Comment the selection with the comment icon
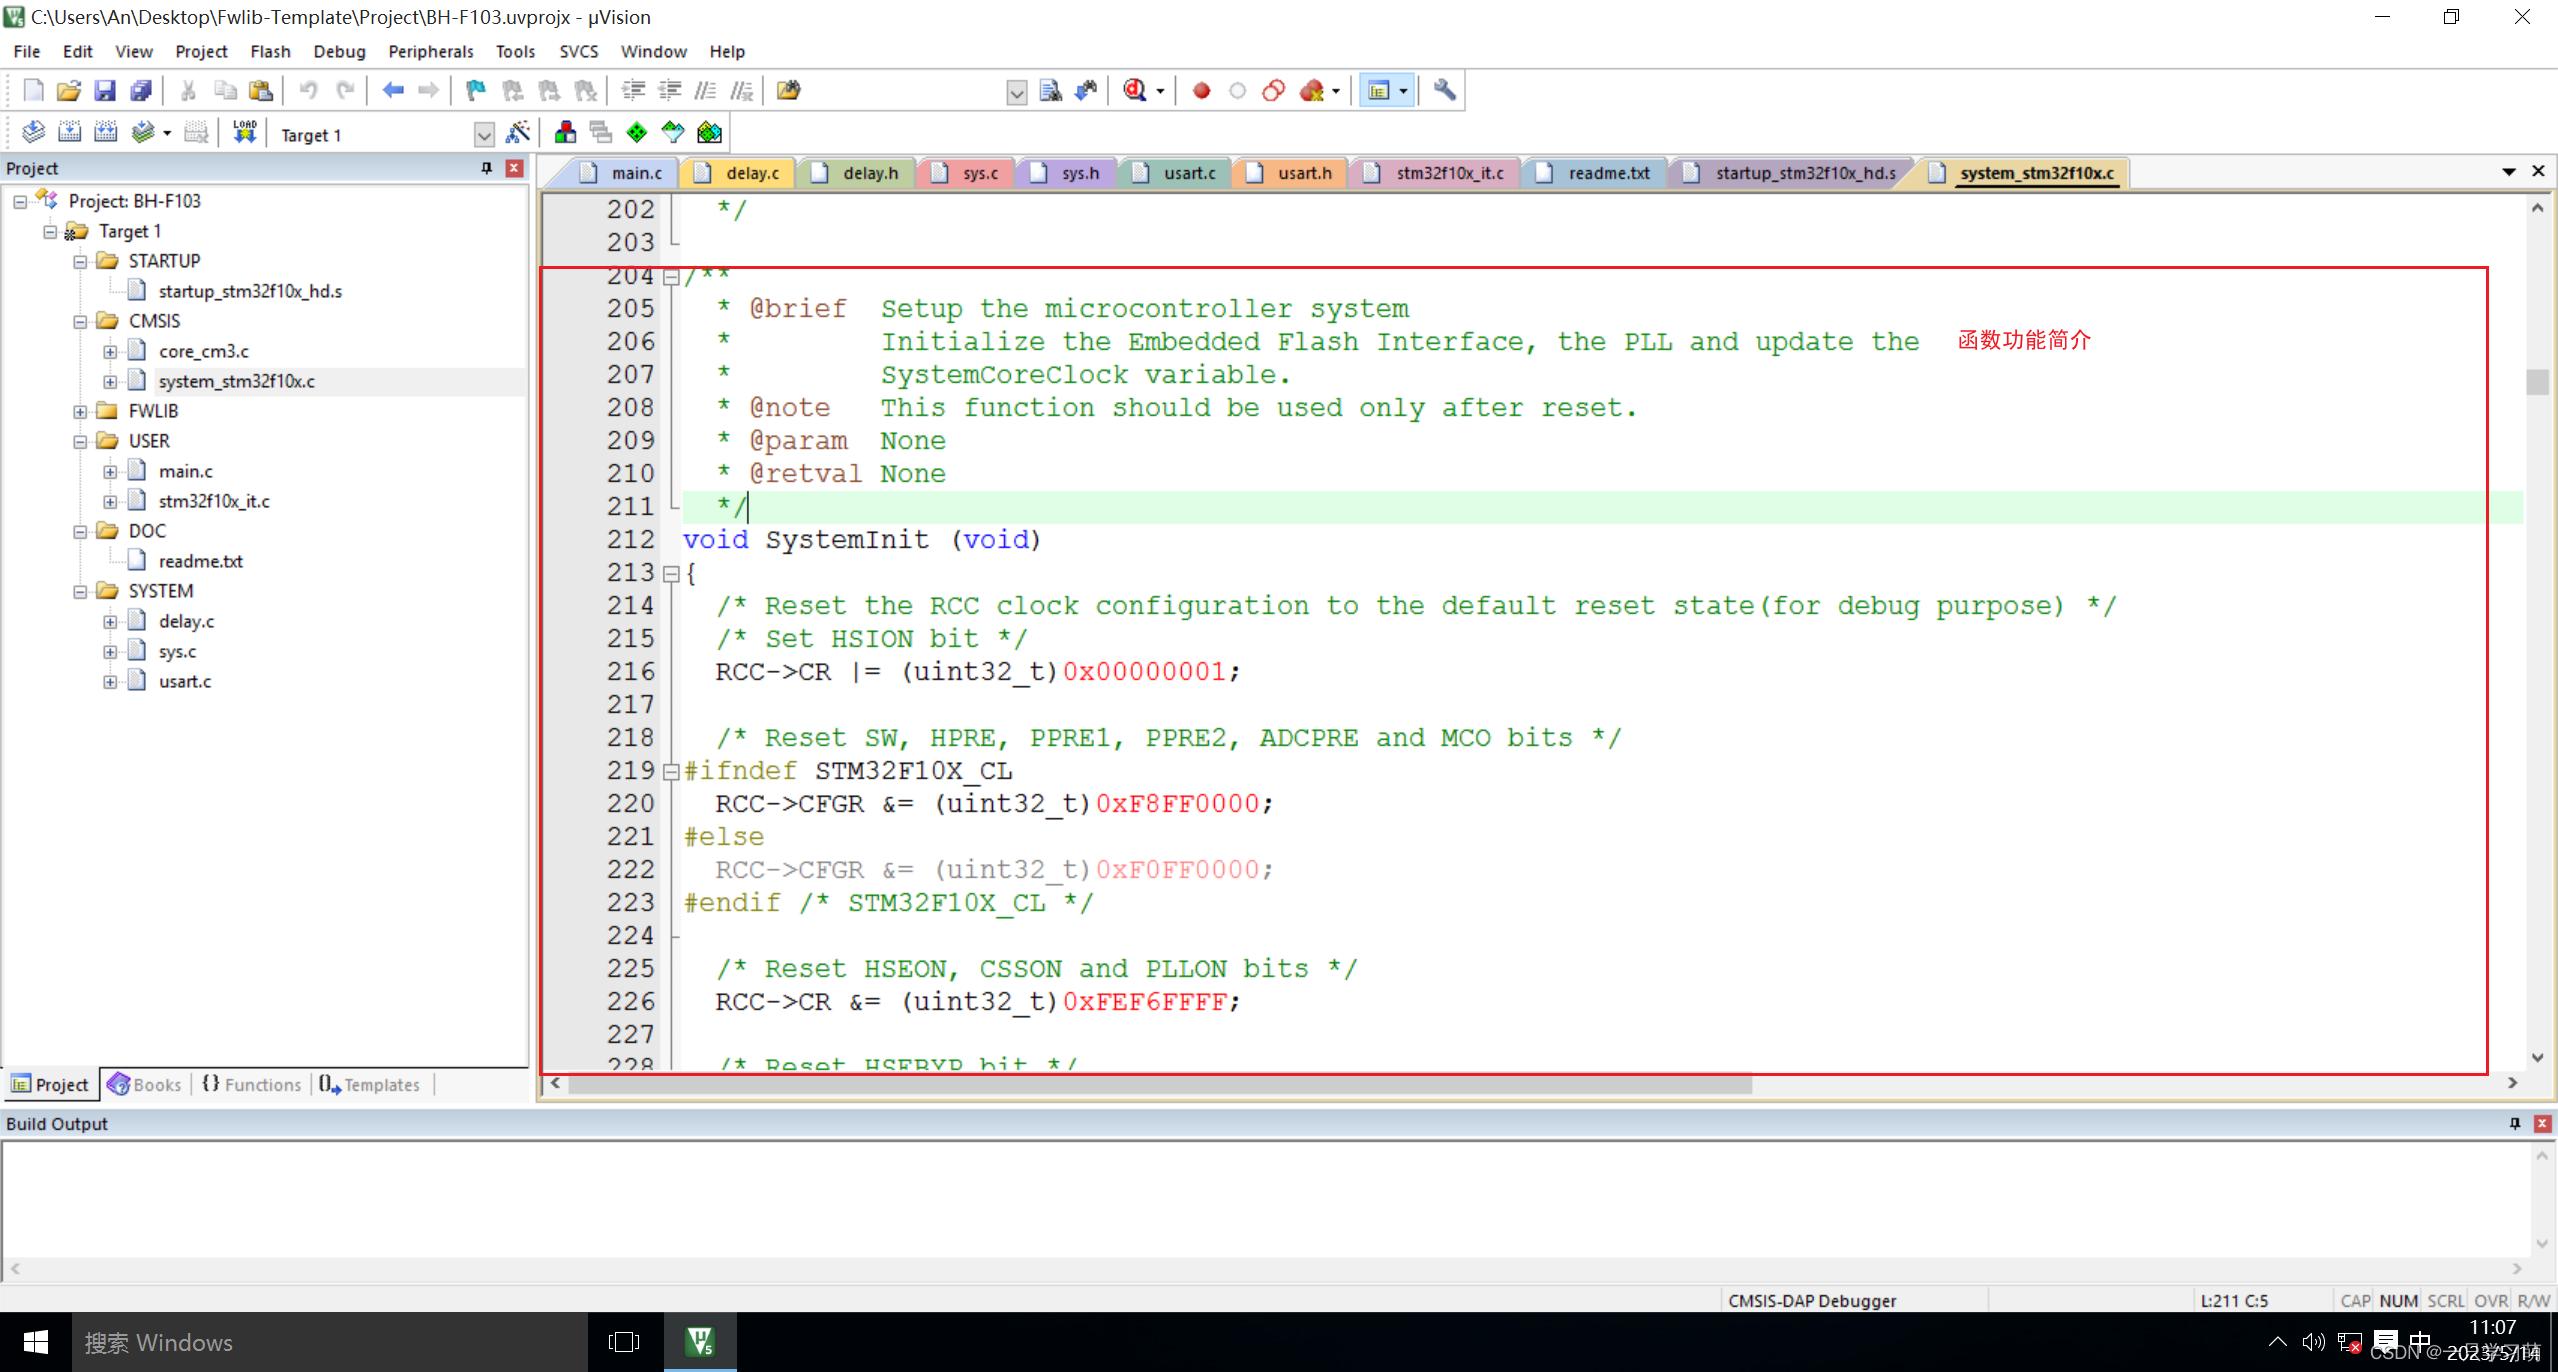 [706, 91]
